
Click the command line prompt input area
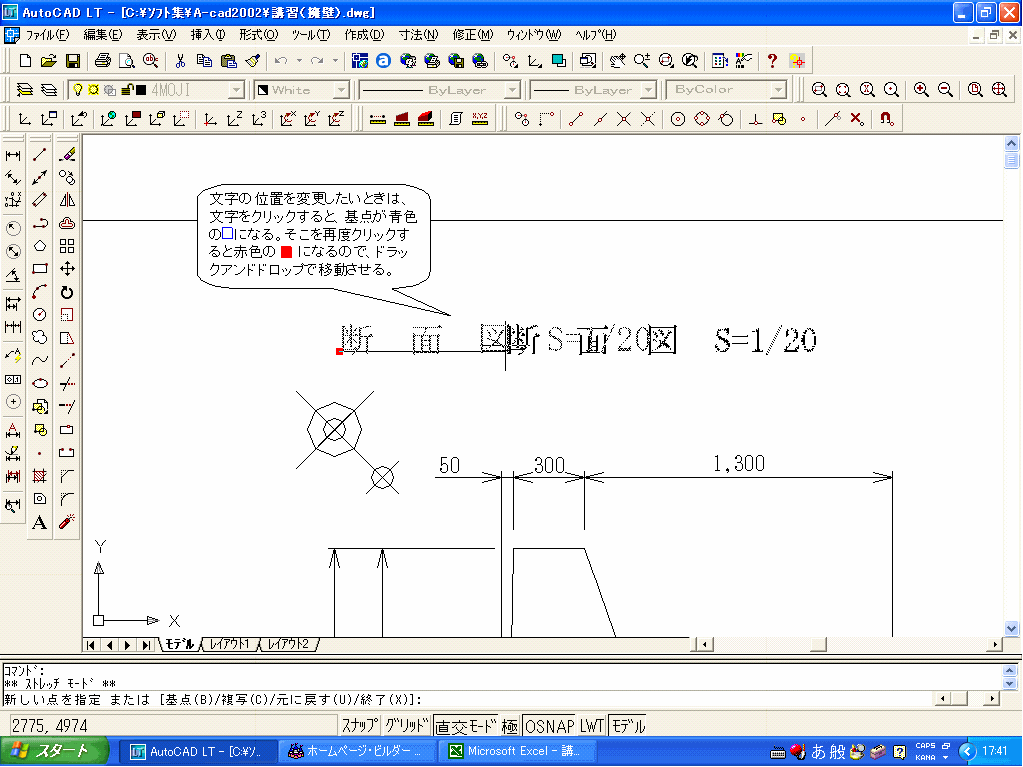pyautogui.click(x=468, y=699)
